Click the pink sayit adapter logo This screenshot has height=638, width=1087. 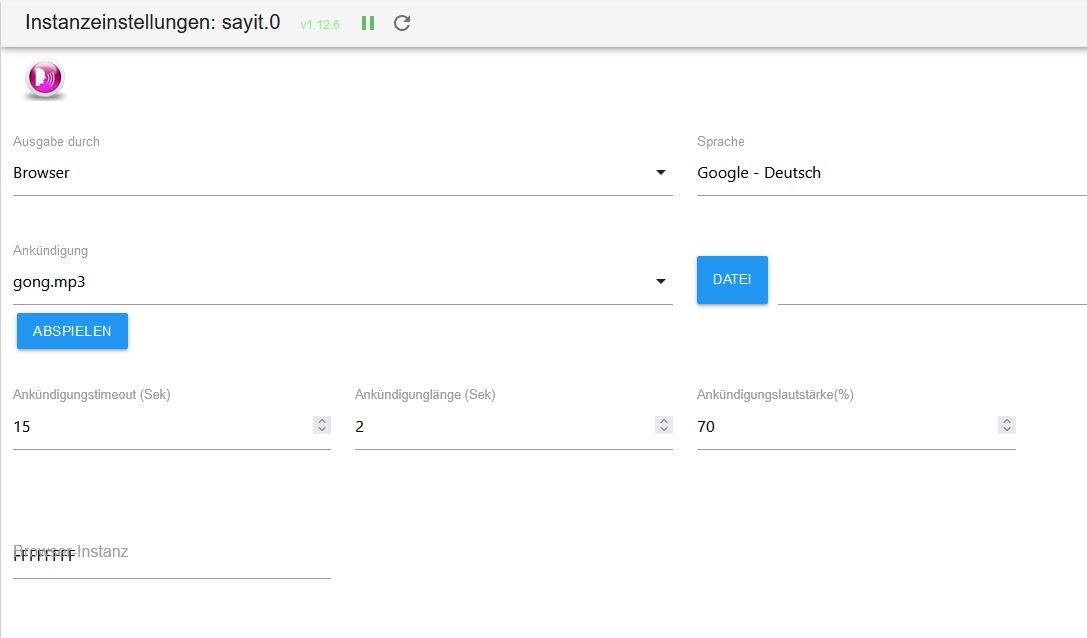tap(45, 79)
